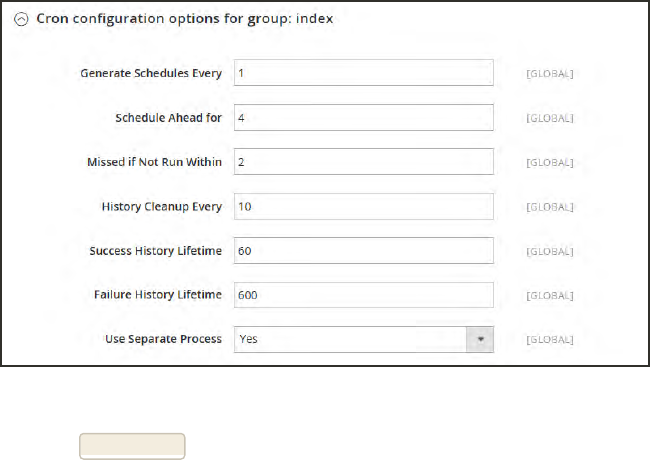The width and height of the screenshot is (651, 460).
Task: Open the Use Separate Process dropdown
Action: [x=350, y=339]
